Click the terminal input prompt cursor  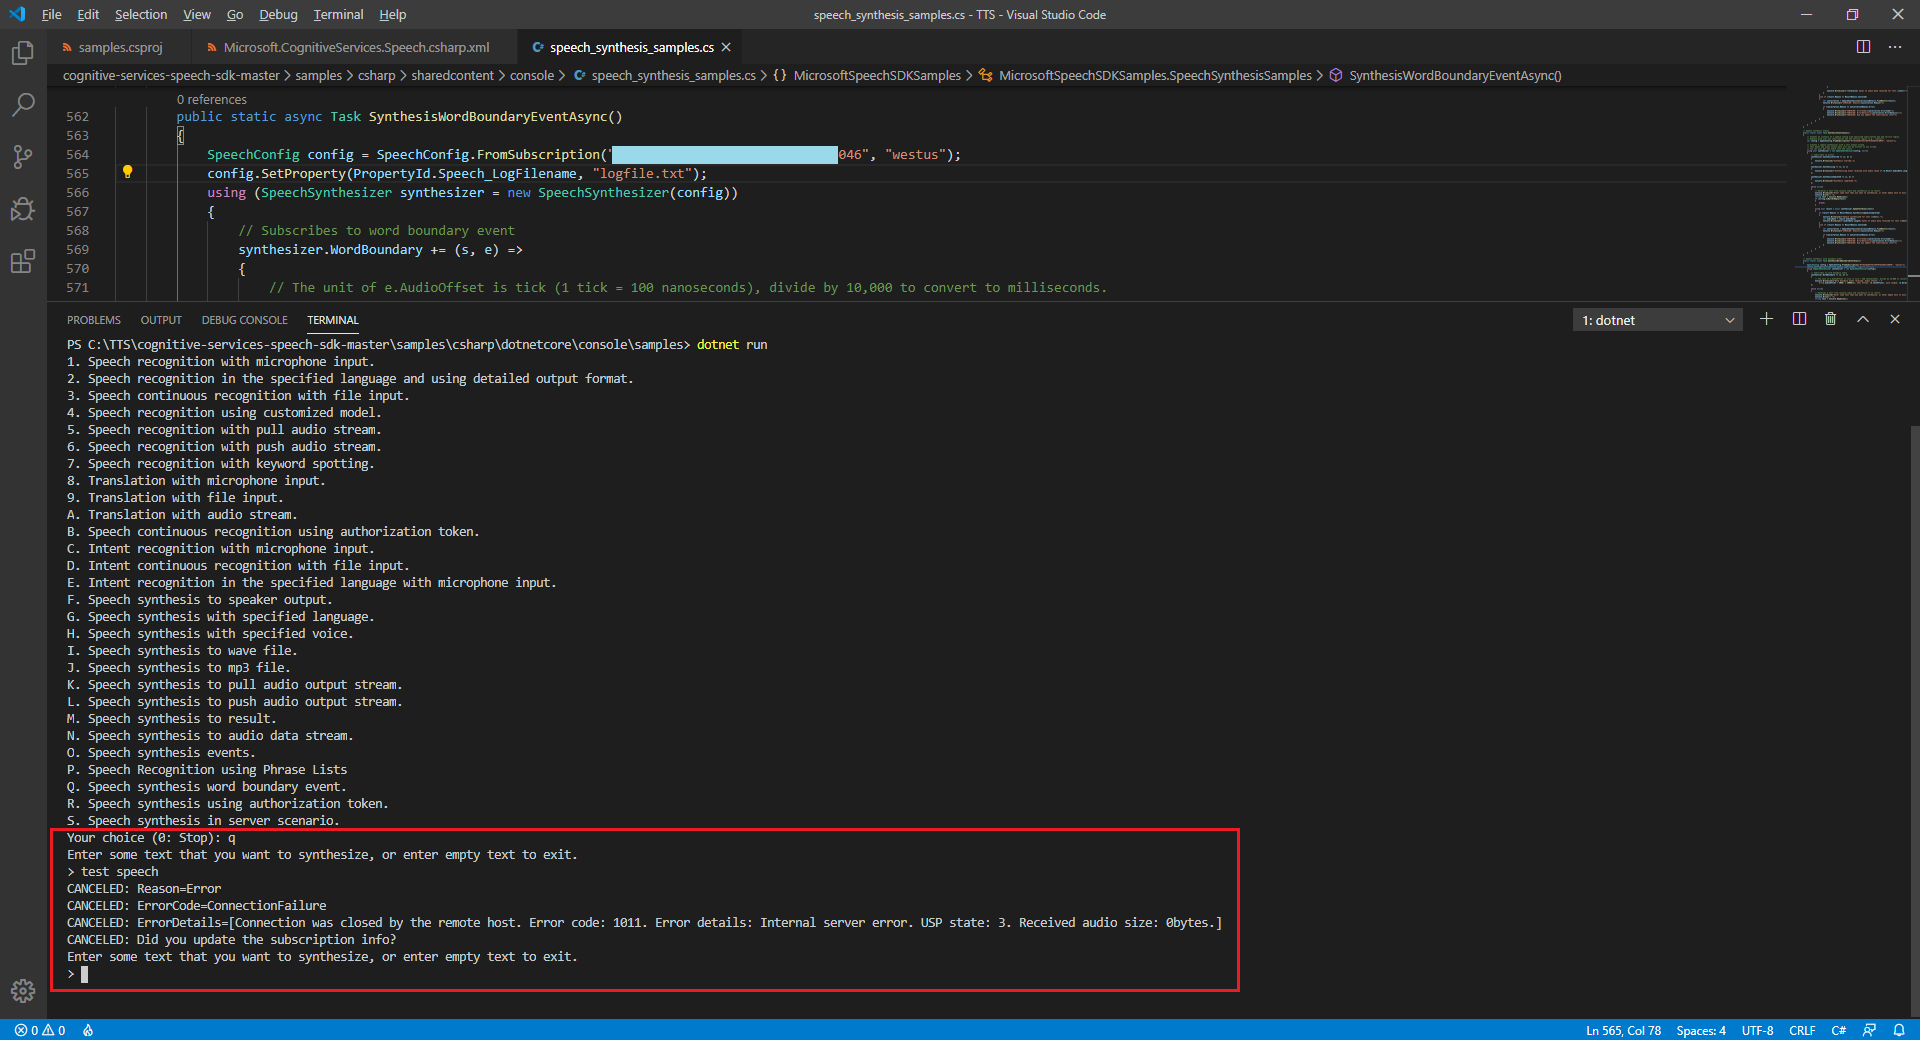[x=84, y=974]
